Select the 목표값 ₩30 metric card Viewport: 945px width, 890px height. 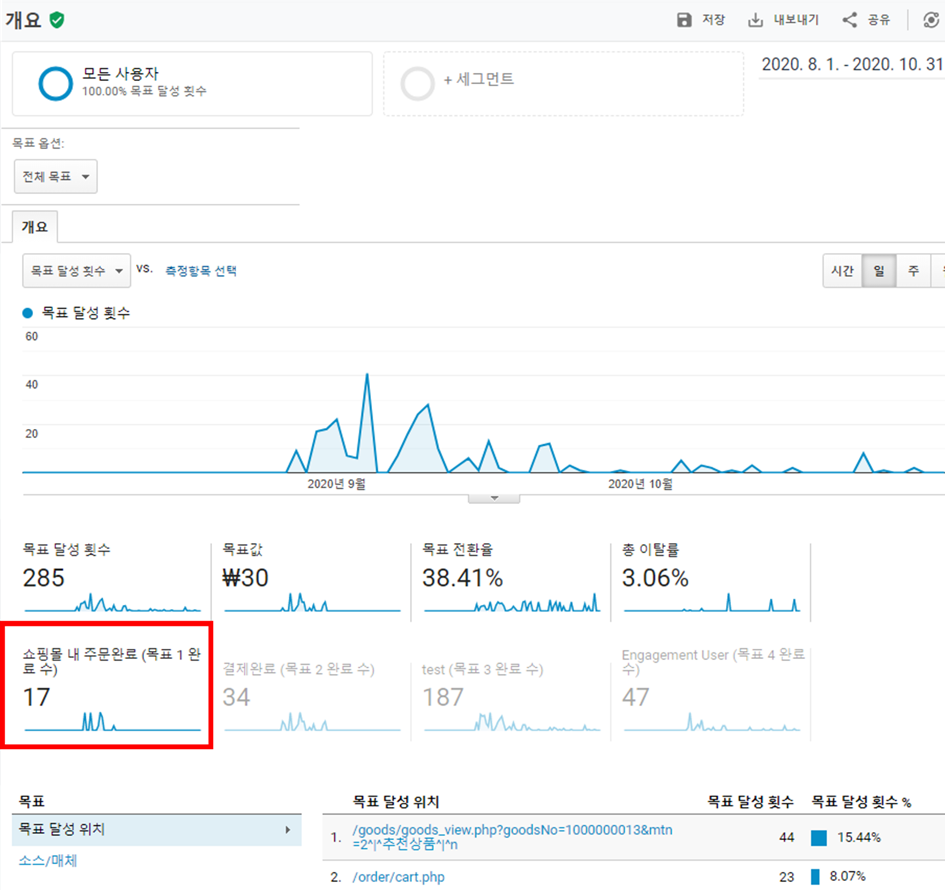point(312,577)
